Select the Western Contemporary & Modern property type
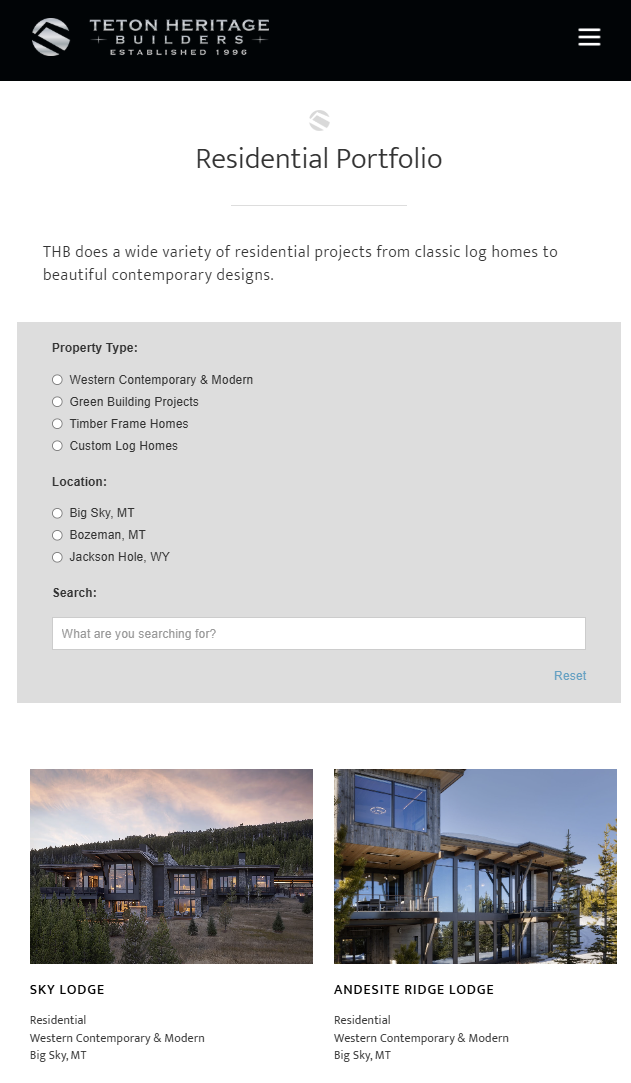The height and width of the screenshot is (1083, 631). pyautogui.click(x=57, y=379)
